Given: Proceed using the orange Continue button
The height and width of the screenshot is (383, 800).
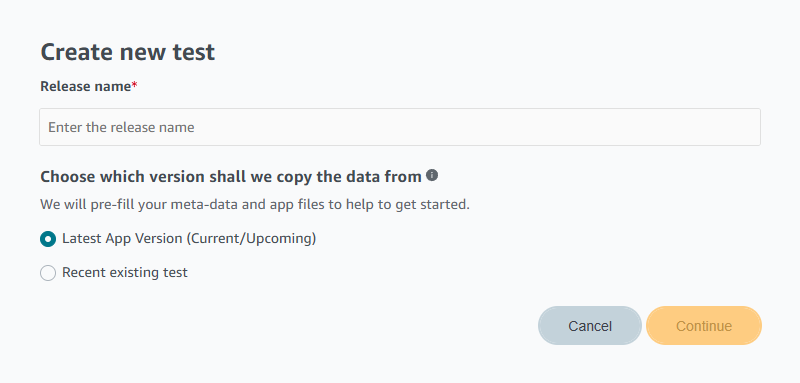Looking at the screenshot, I should 704,326.
